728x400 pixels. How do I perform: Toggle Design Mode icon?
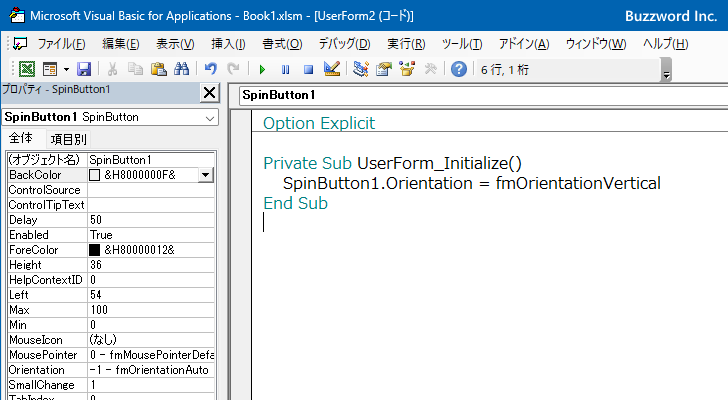[332, 69]
